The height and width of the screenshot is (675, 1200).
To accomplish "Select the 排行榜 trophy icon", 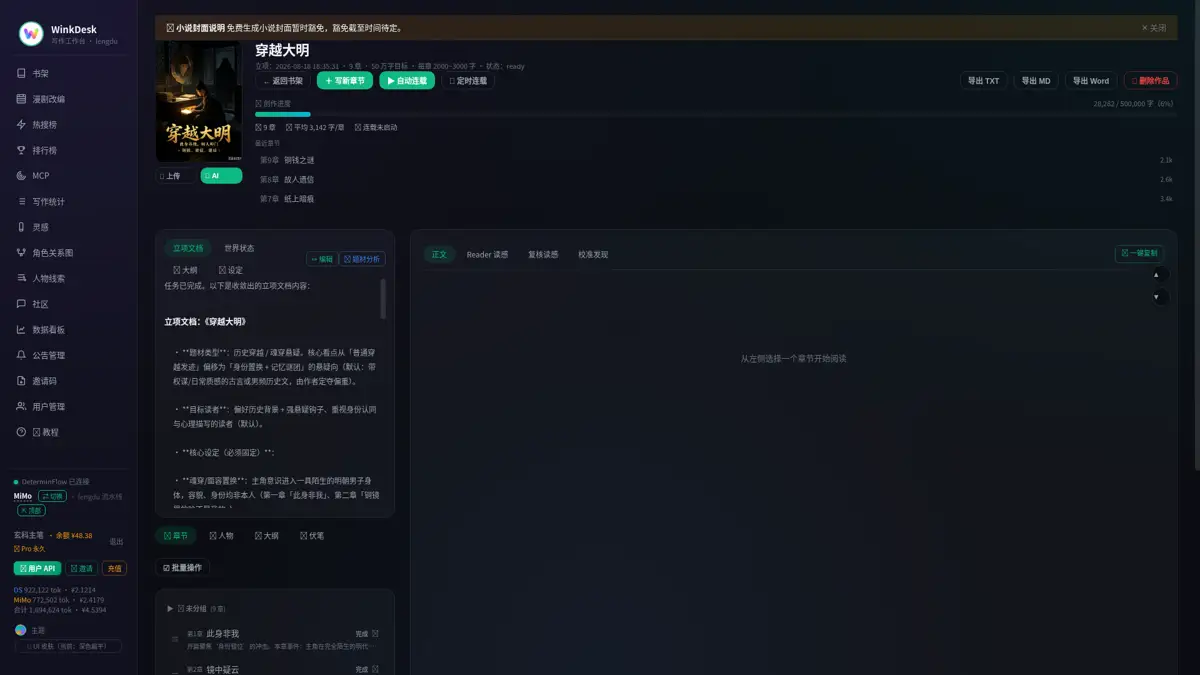I will 21,150.
